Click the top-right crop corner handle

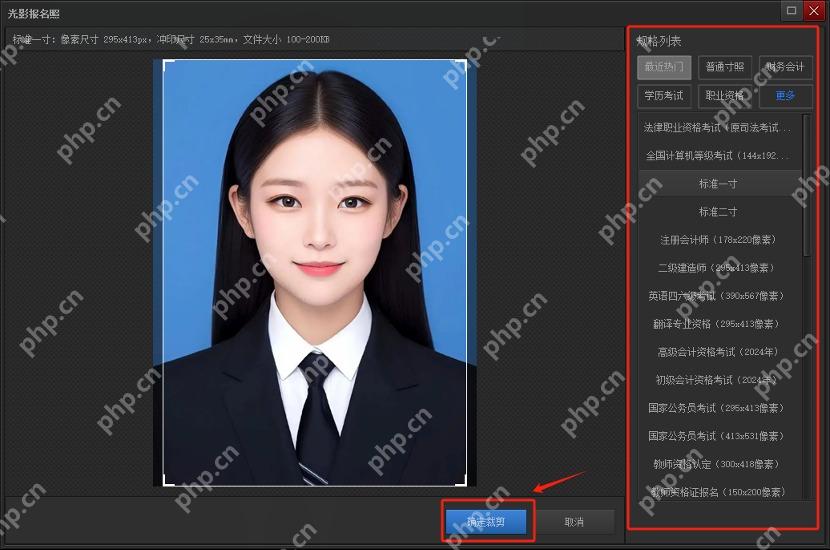pos(464,63)
